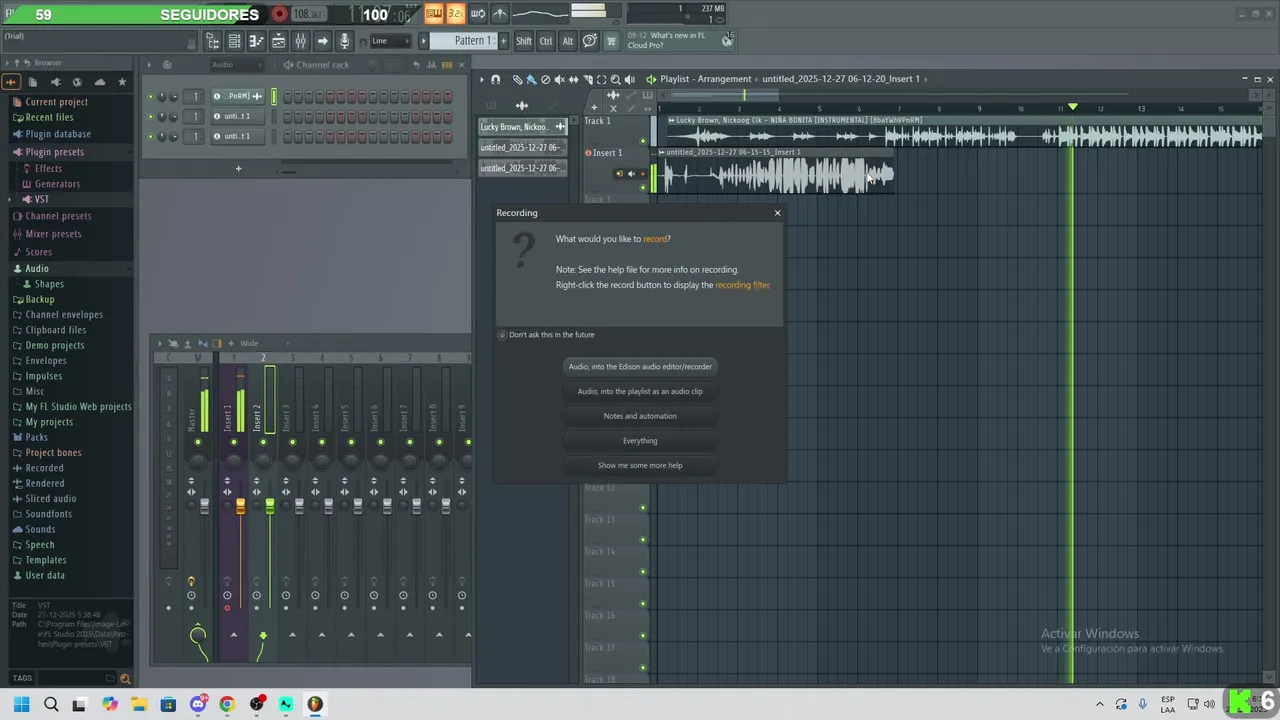Expand the Mixer presets browser folder
This screenshot has height=720, width=1280.
(53, 234)
